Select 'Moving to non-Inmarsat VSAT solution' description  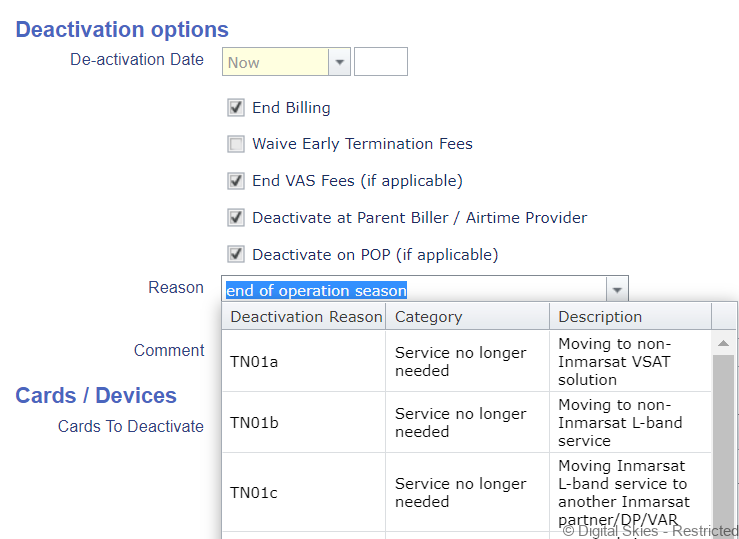pos(629,361)
